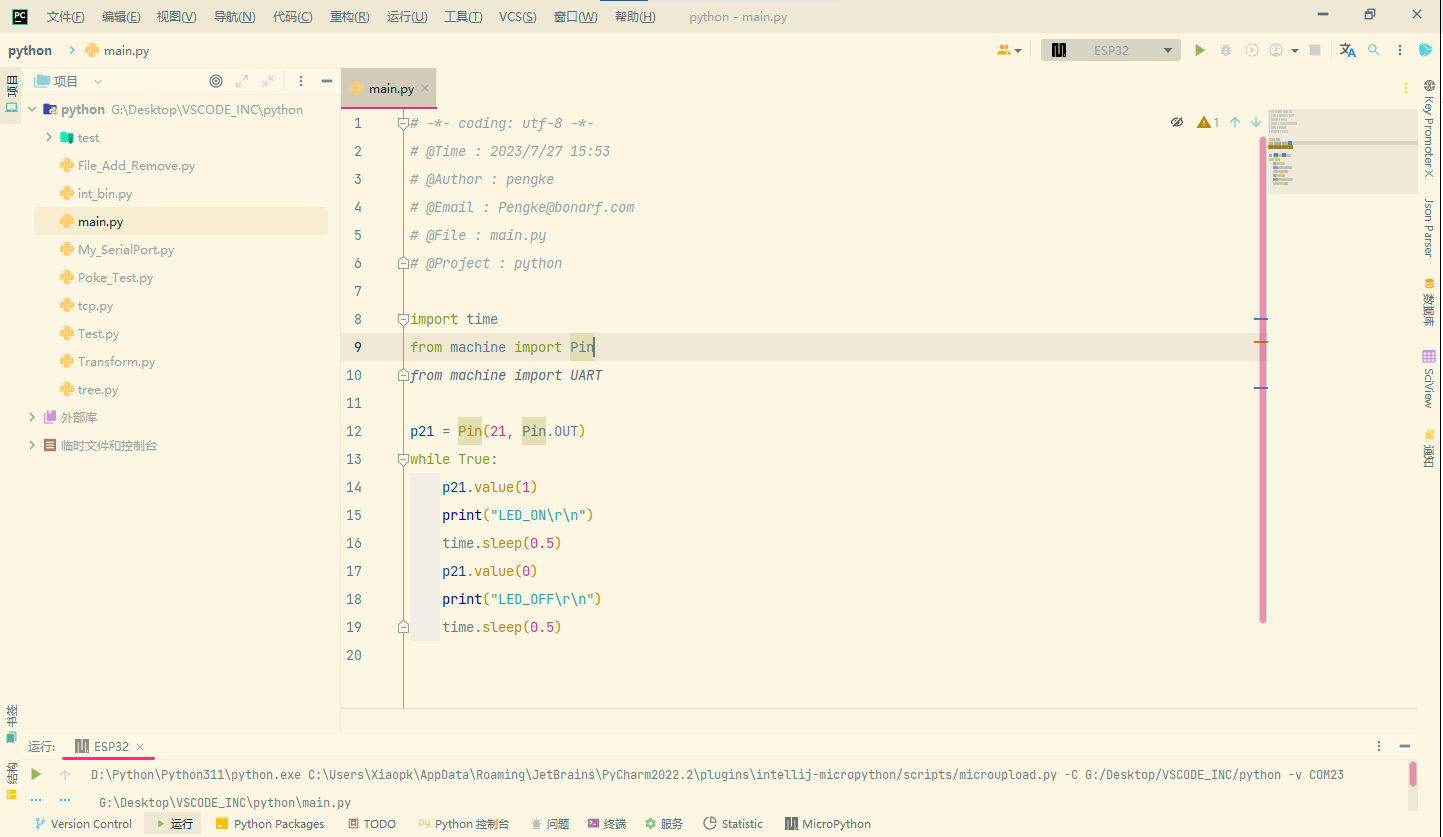This screenshot has width=1443, height=837.
Task: Toggle the reader mode crossed-eye icon
Action: point(1177,122)
